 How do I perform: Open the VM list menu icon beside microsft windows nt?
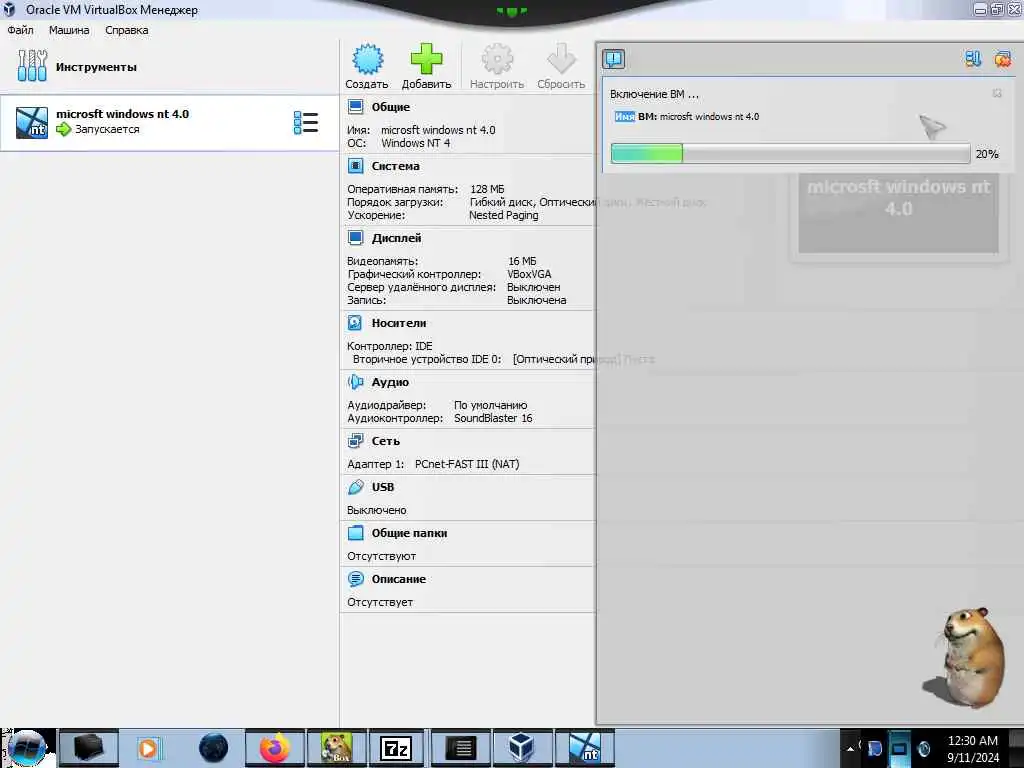click(x=306, y=123)
